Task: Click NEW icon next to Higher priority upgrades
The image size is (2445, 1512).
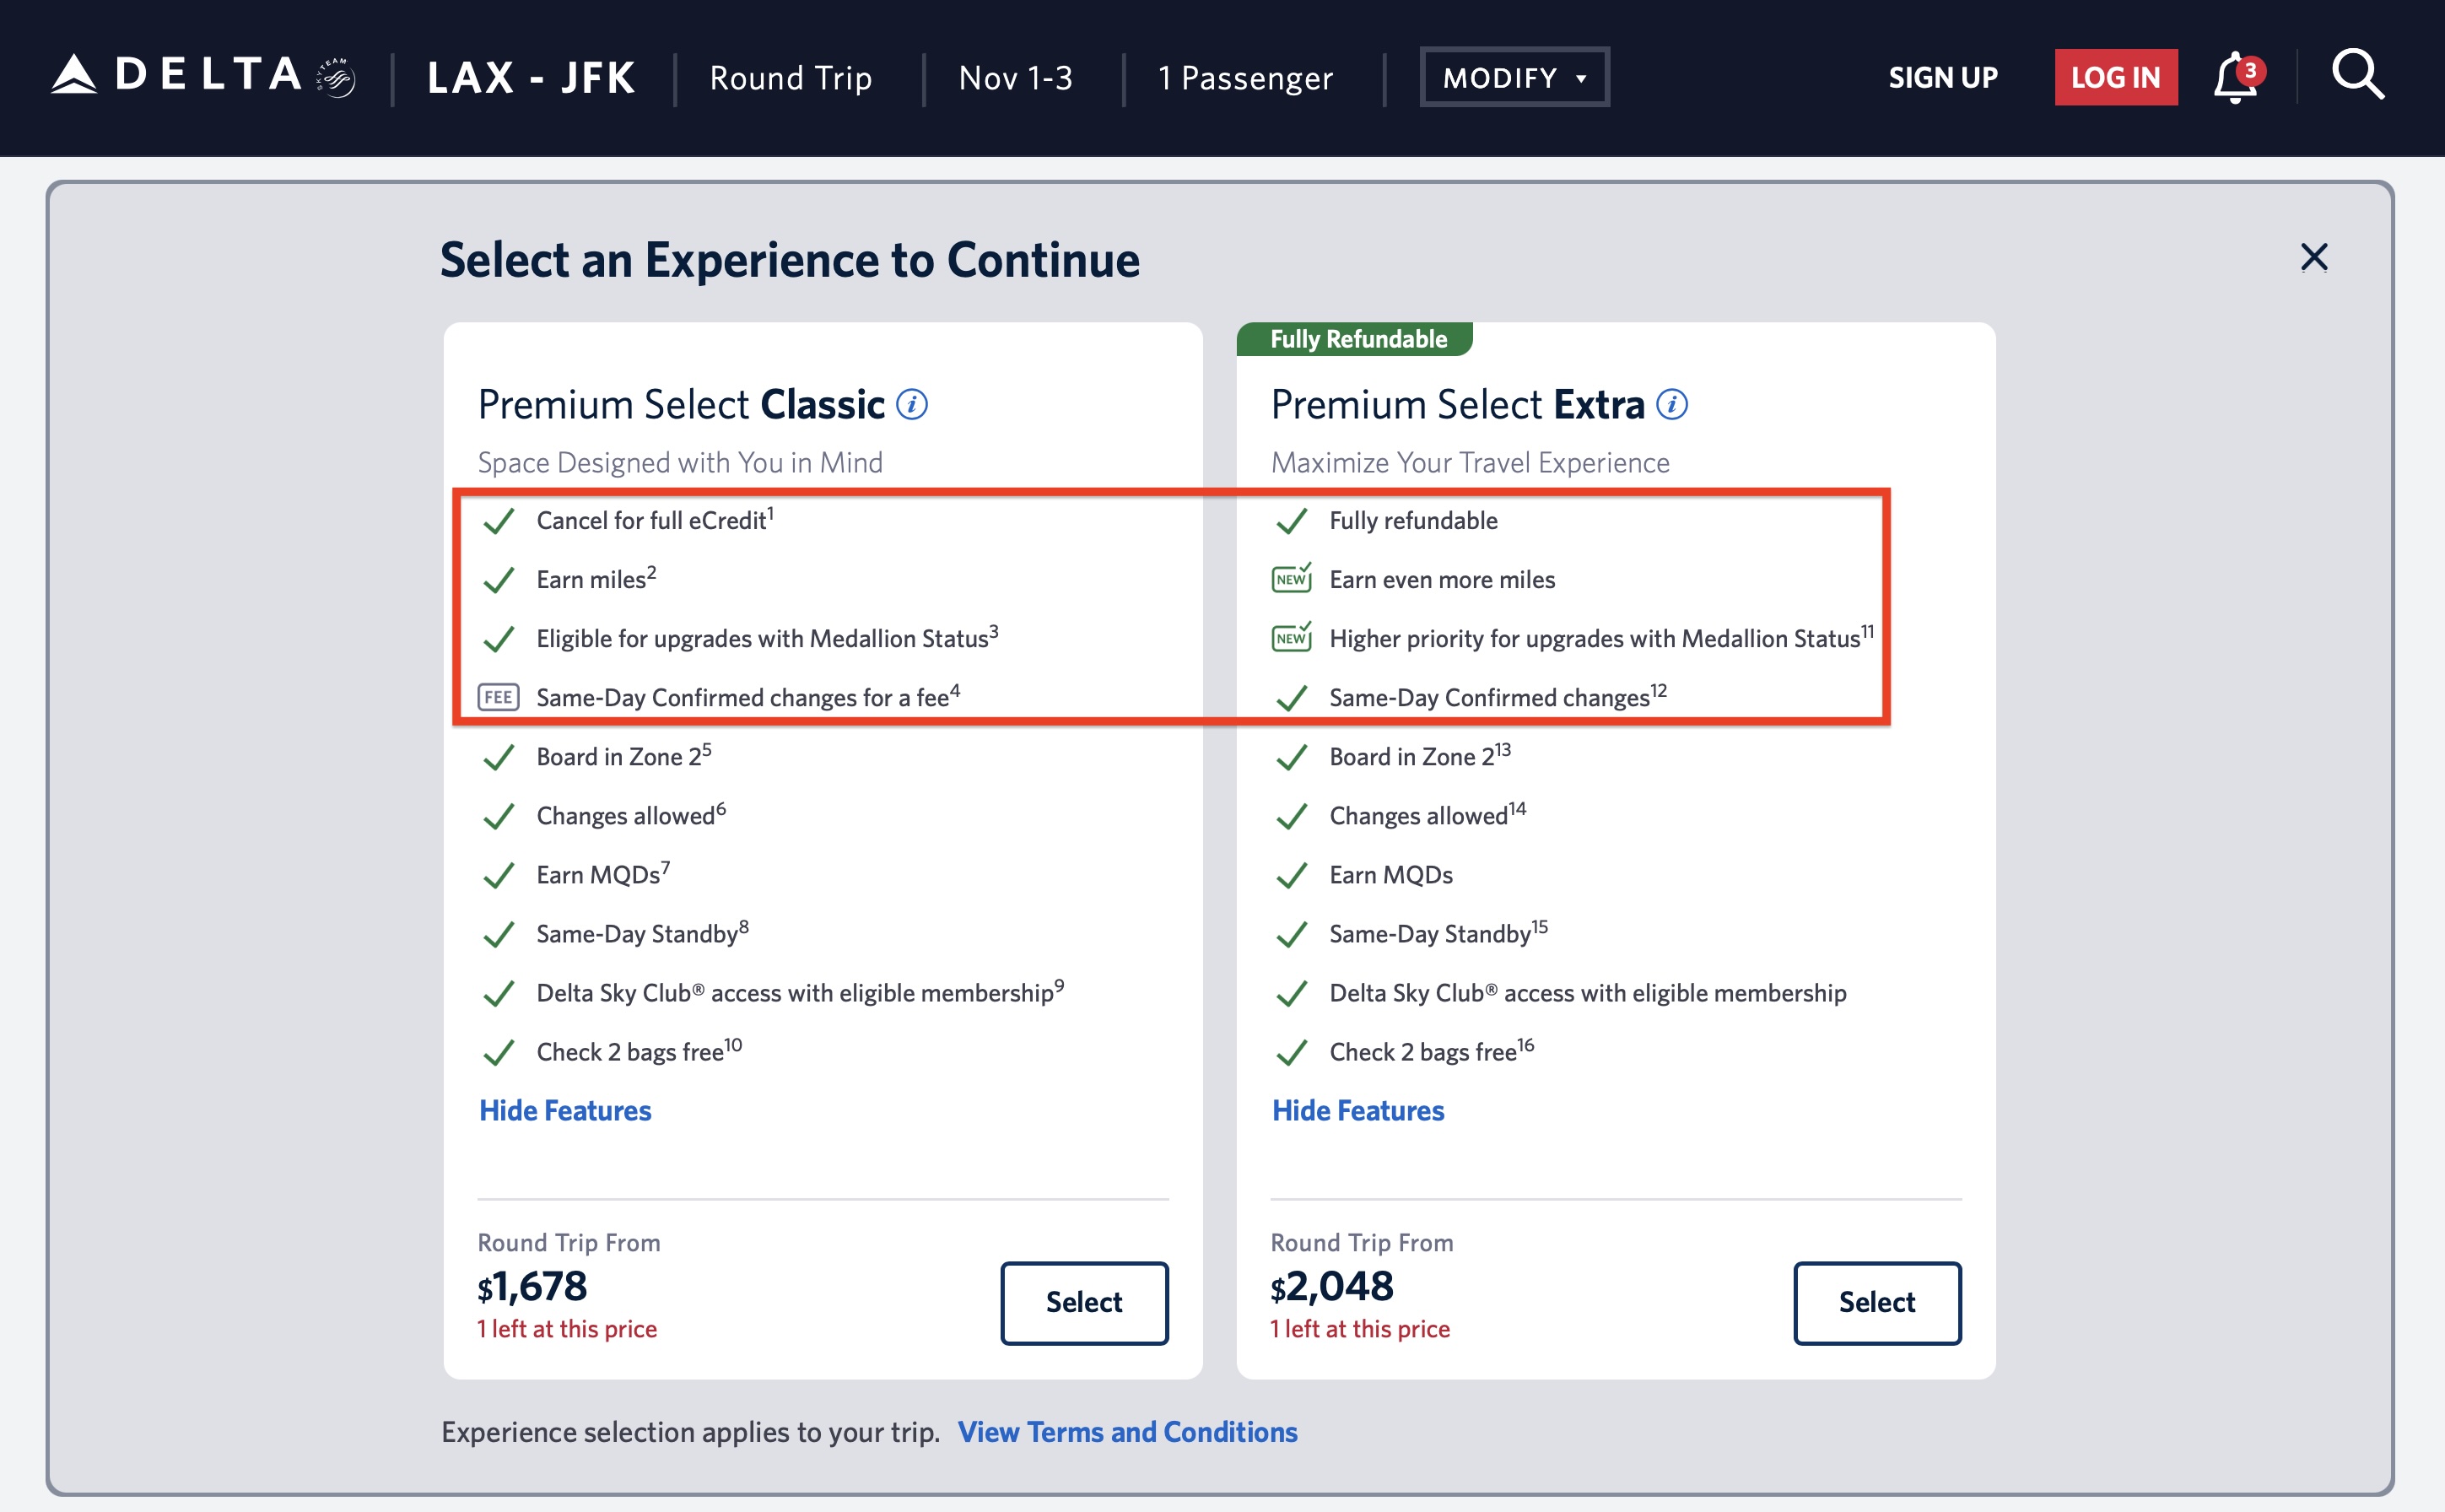Action: [1291, 638]
